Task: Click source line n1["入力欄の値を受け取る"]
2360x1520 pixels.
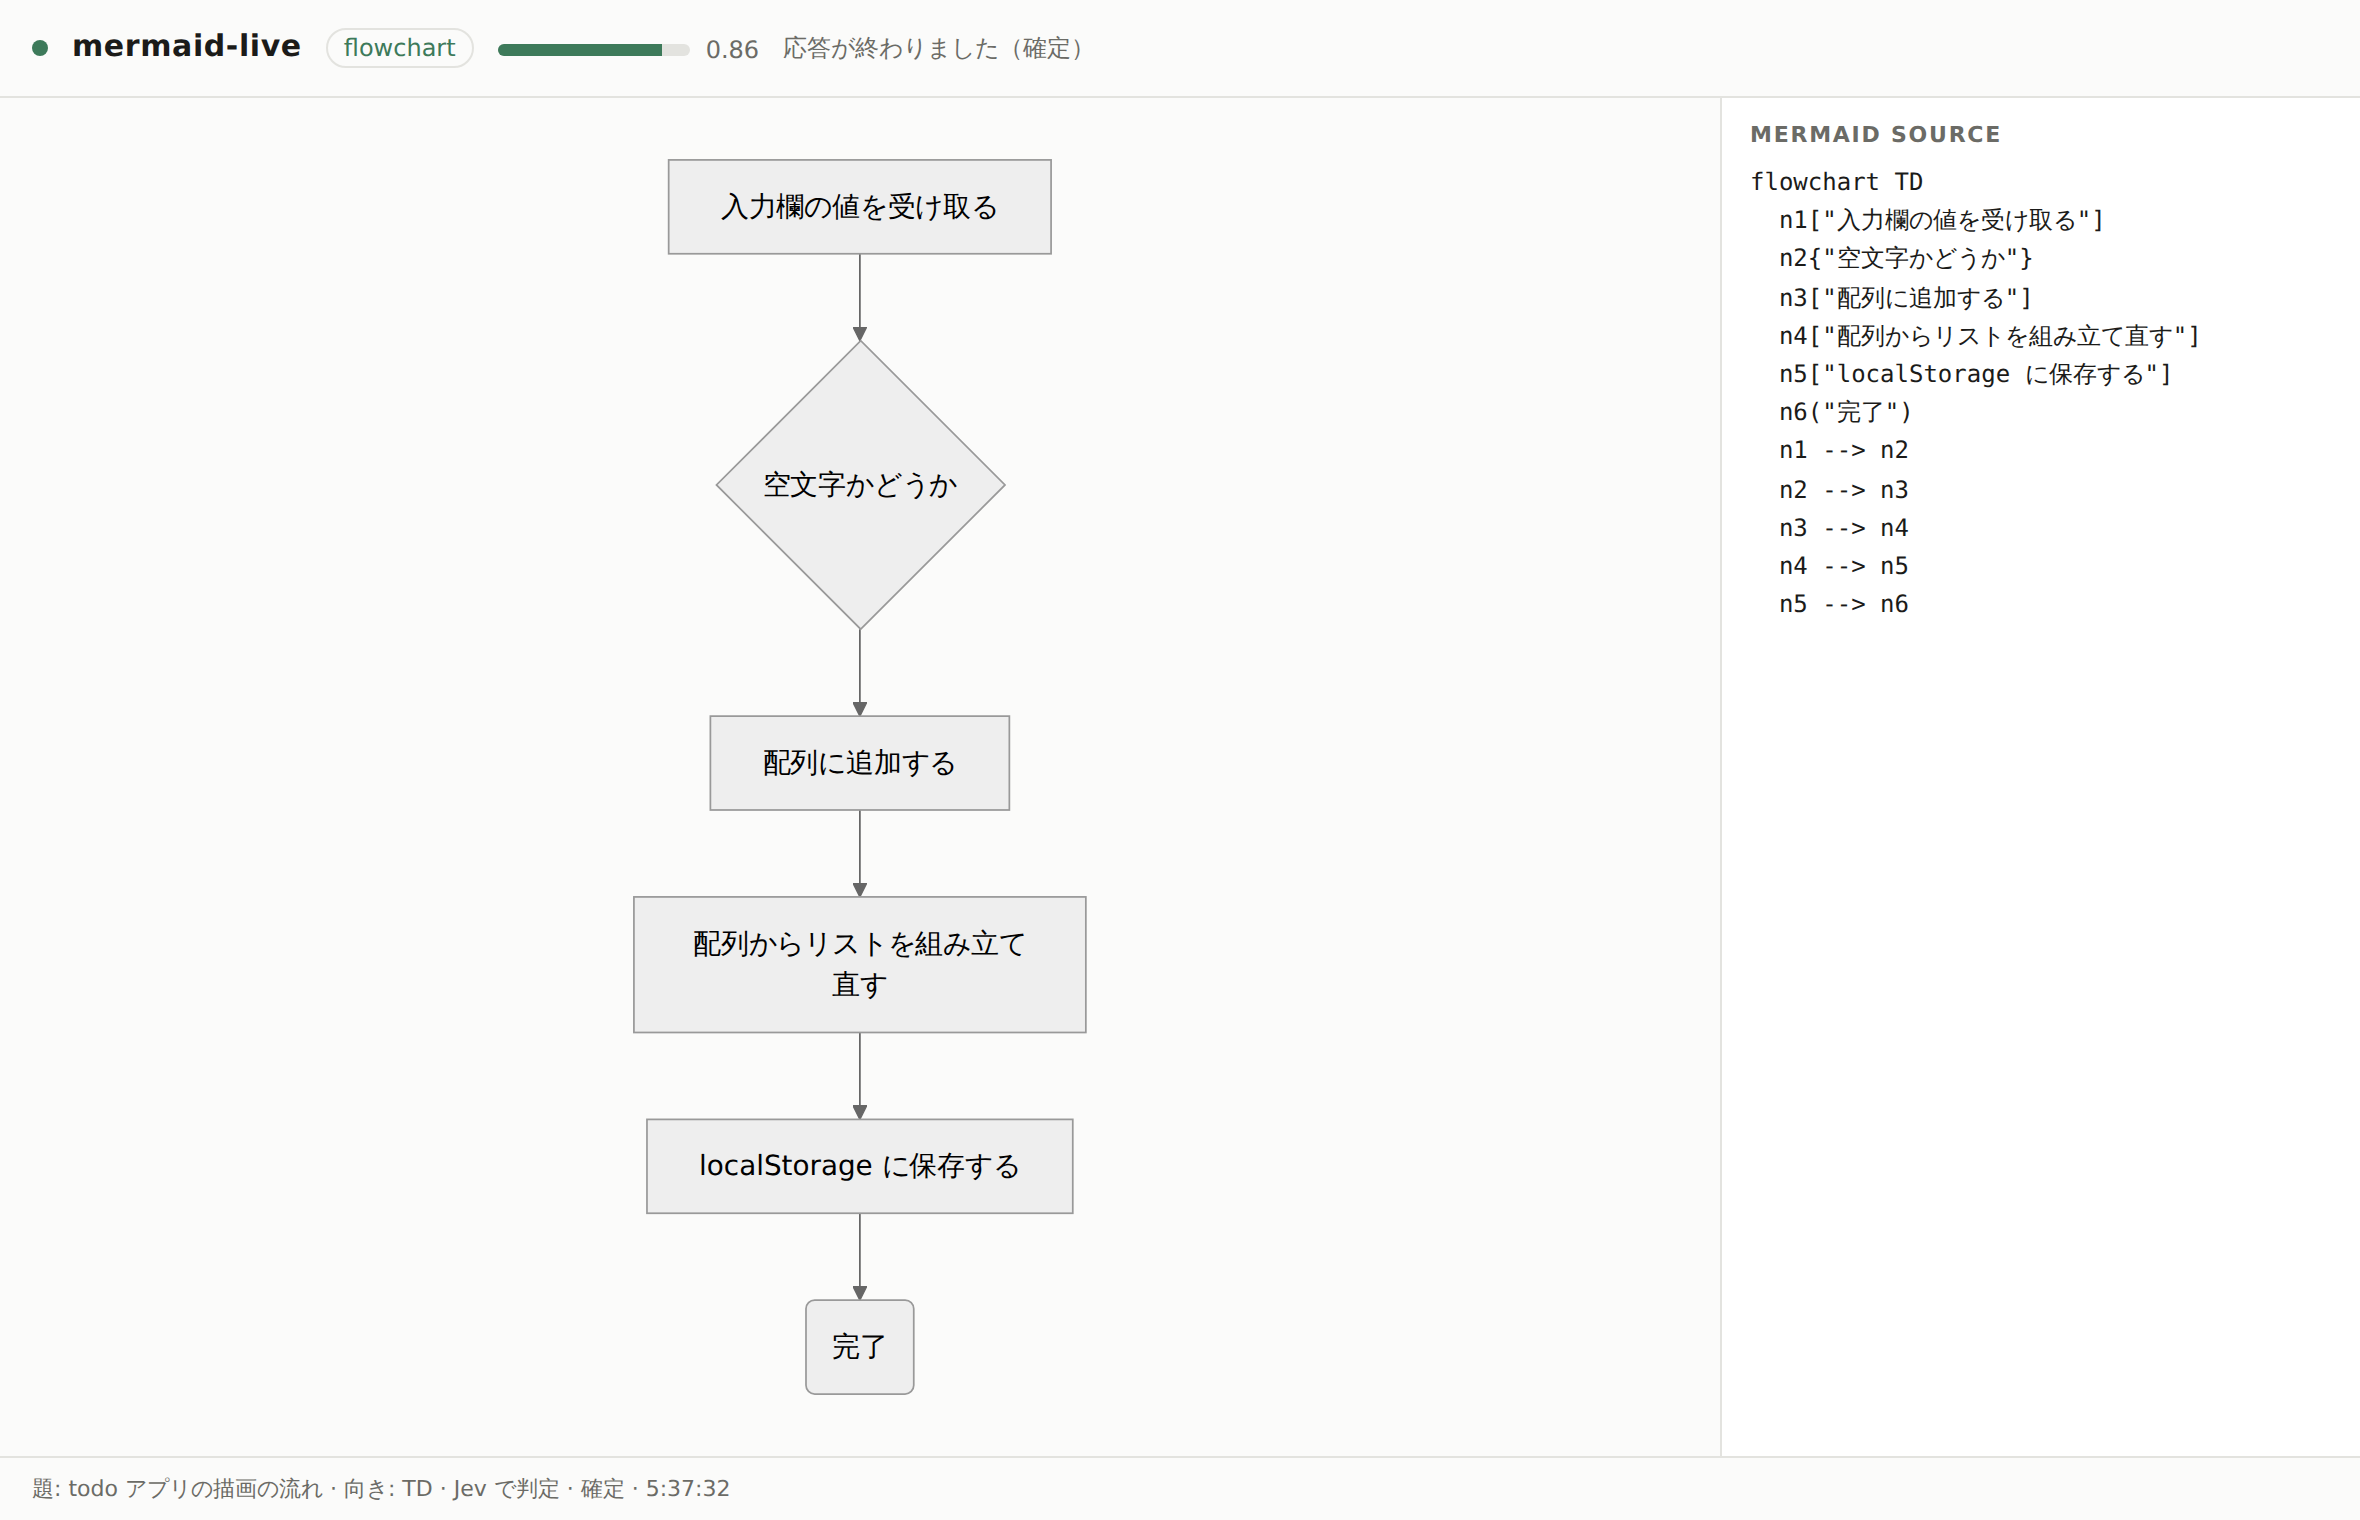Action: [1941, 220]
